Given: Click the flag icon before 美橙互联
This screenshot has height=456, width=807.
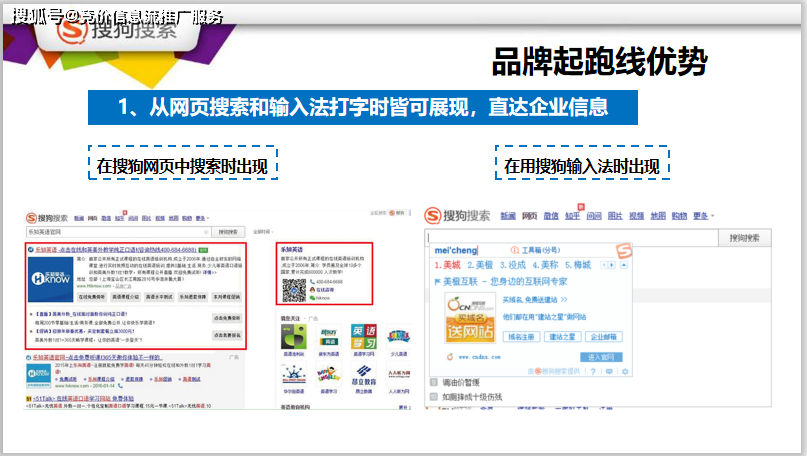Looking at the screenshot, I should coord(437,282).
